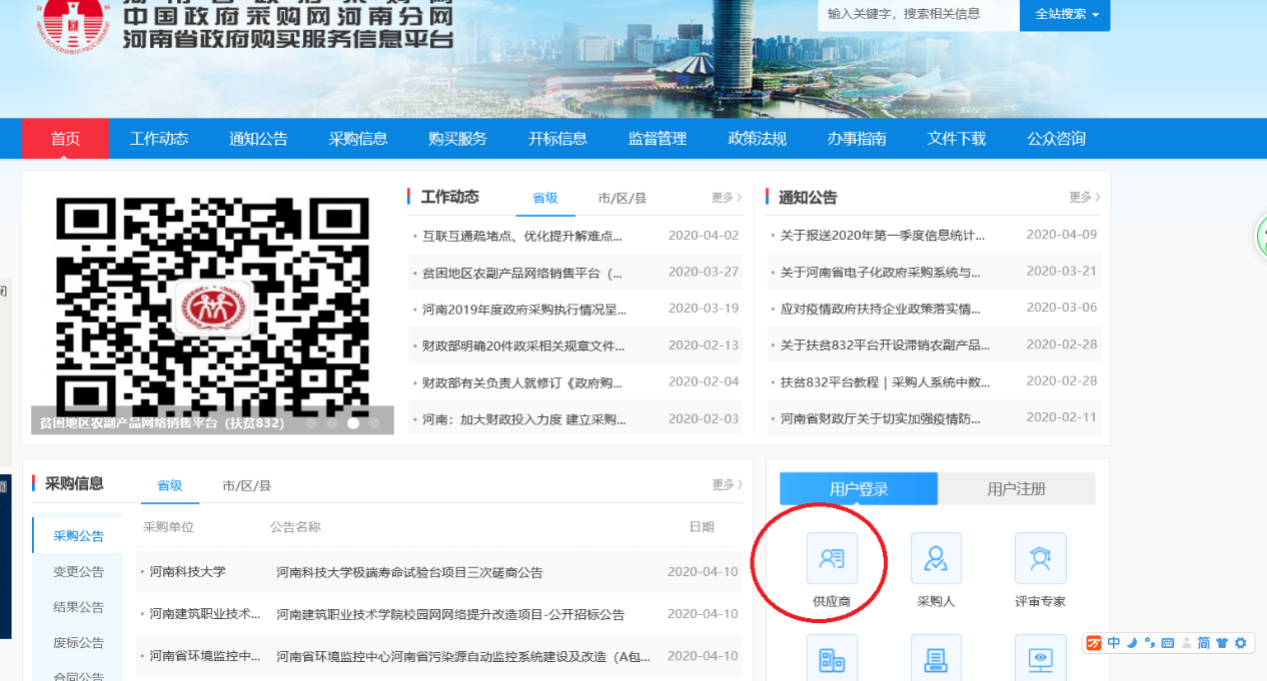Open 监督管理 in navigation bar
The image size is (1267, 681).
657,139
